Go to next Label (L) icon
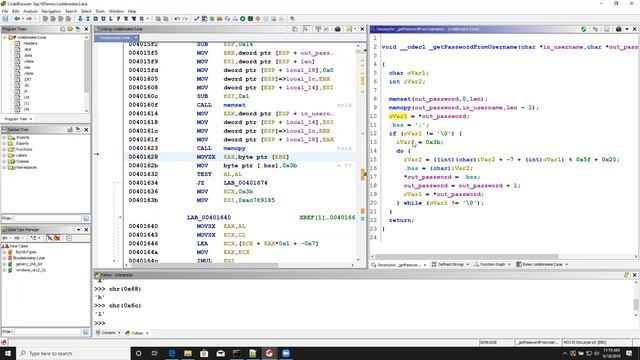This screenshot has width=640, height=360. (111, 19)
